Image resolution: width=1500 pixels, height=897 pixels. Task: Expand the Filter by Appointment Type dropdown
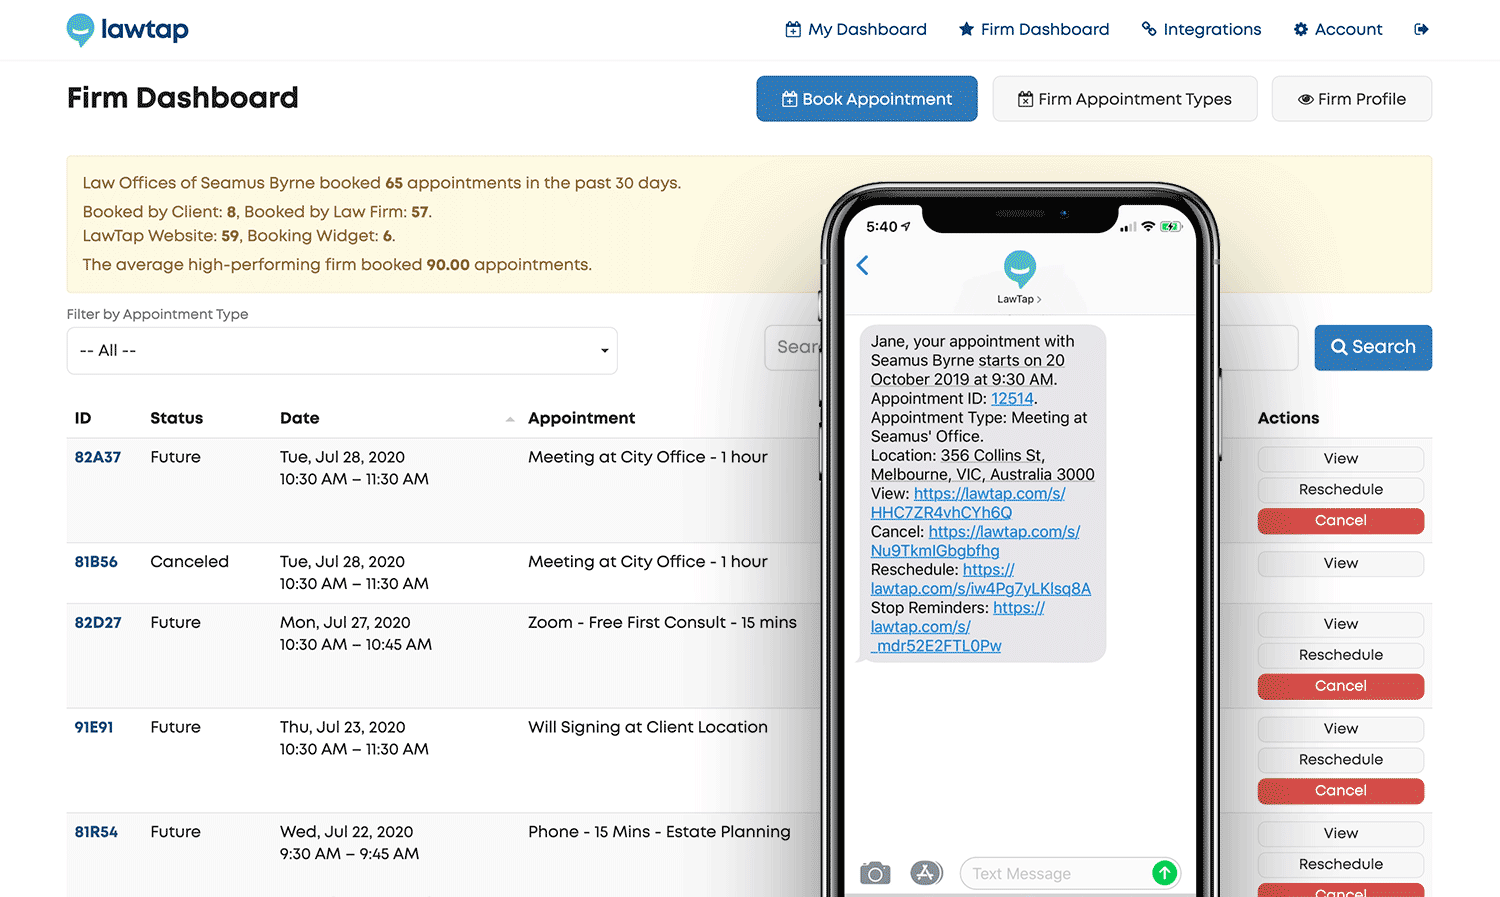point(342,351)
